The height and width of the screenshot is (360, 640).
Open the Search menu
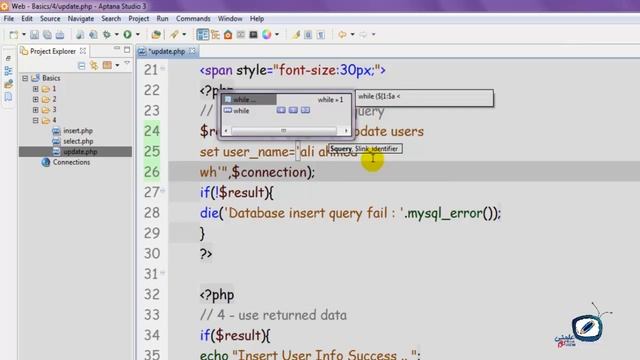click(111, 19)
